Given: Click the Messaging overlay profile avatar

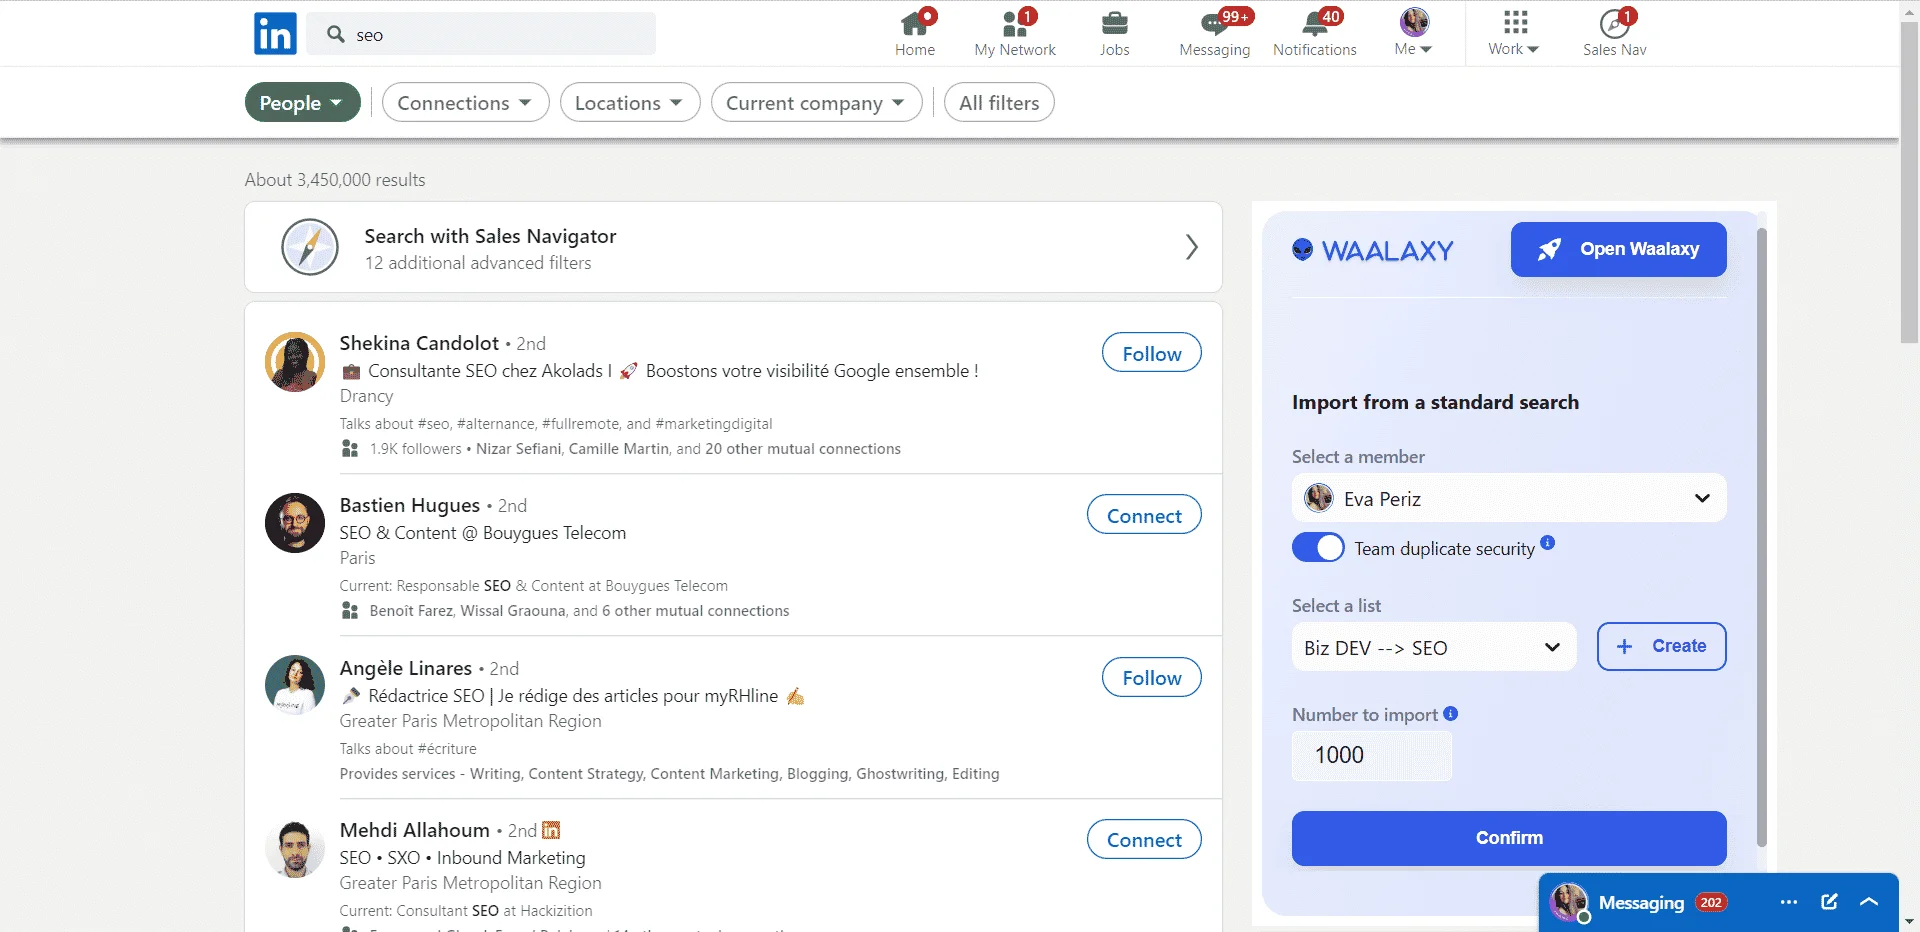Looking at the screenshot, I should tap(1568, 902).
